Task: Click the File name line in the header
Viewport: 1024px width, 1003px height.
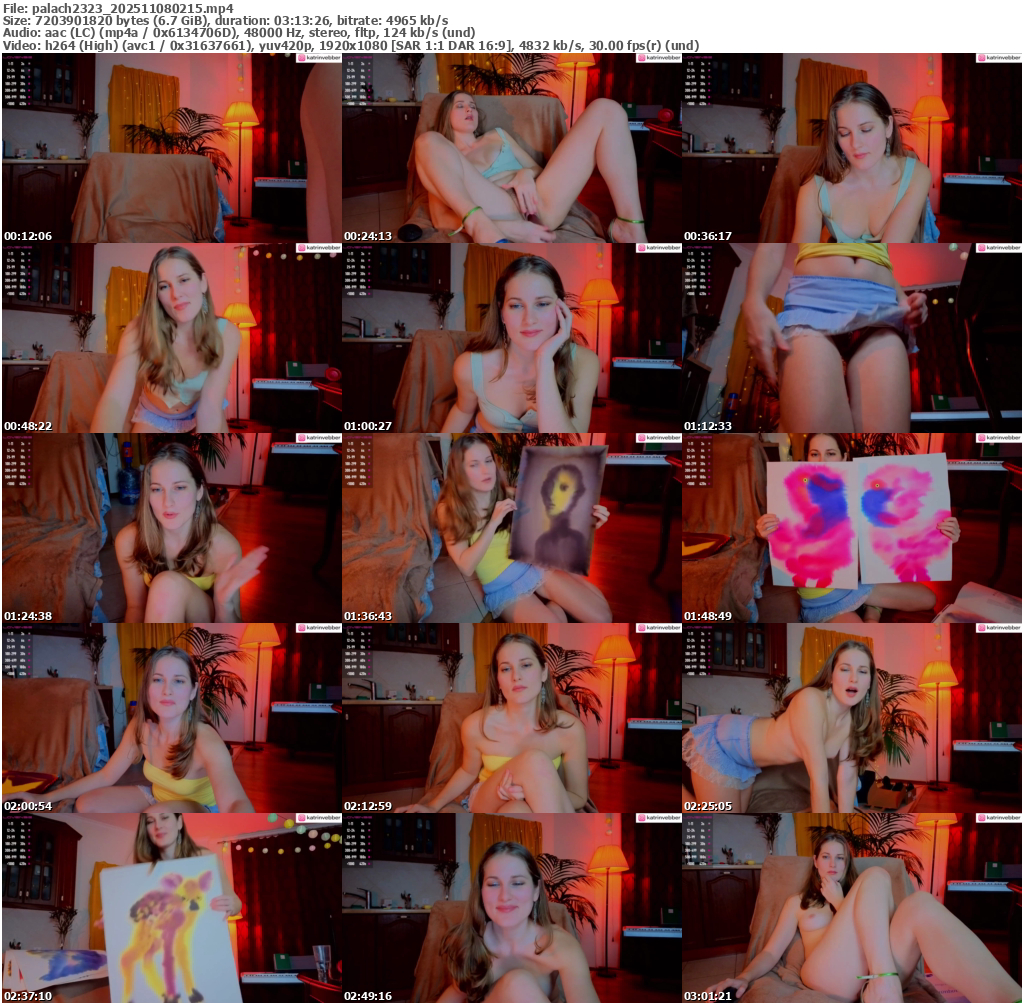Action: [118, 7]
